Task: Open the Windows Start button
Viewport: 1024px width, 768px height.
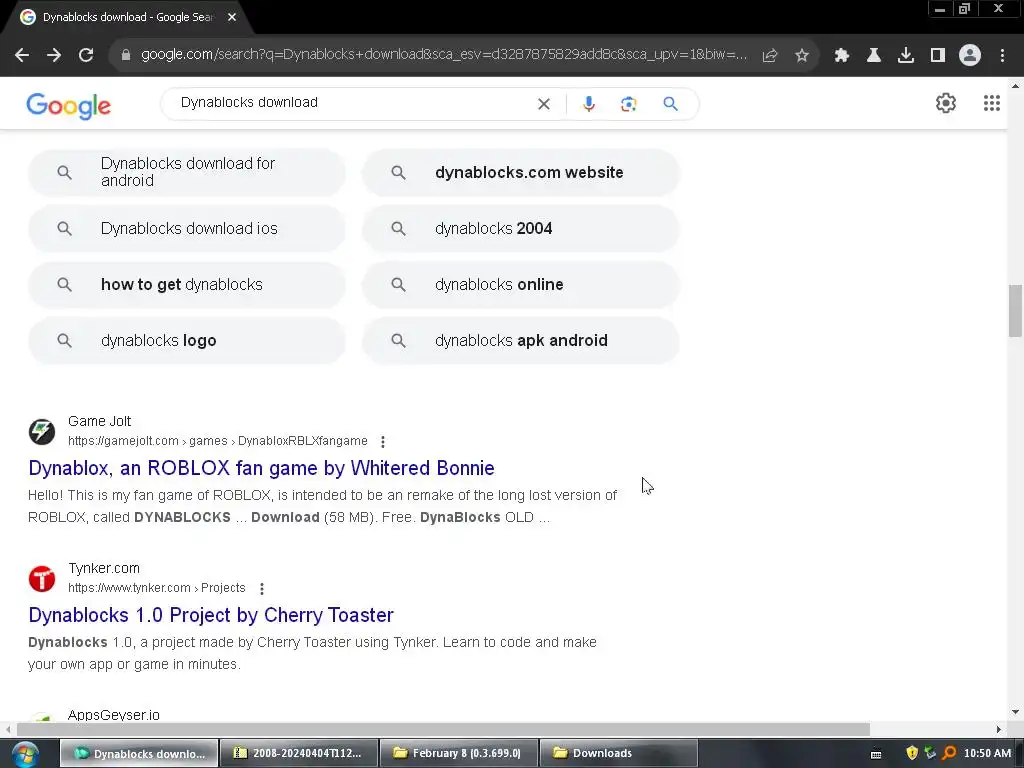Action: (x=25, y=754)
